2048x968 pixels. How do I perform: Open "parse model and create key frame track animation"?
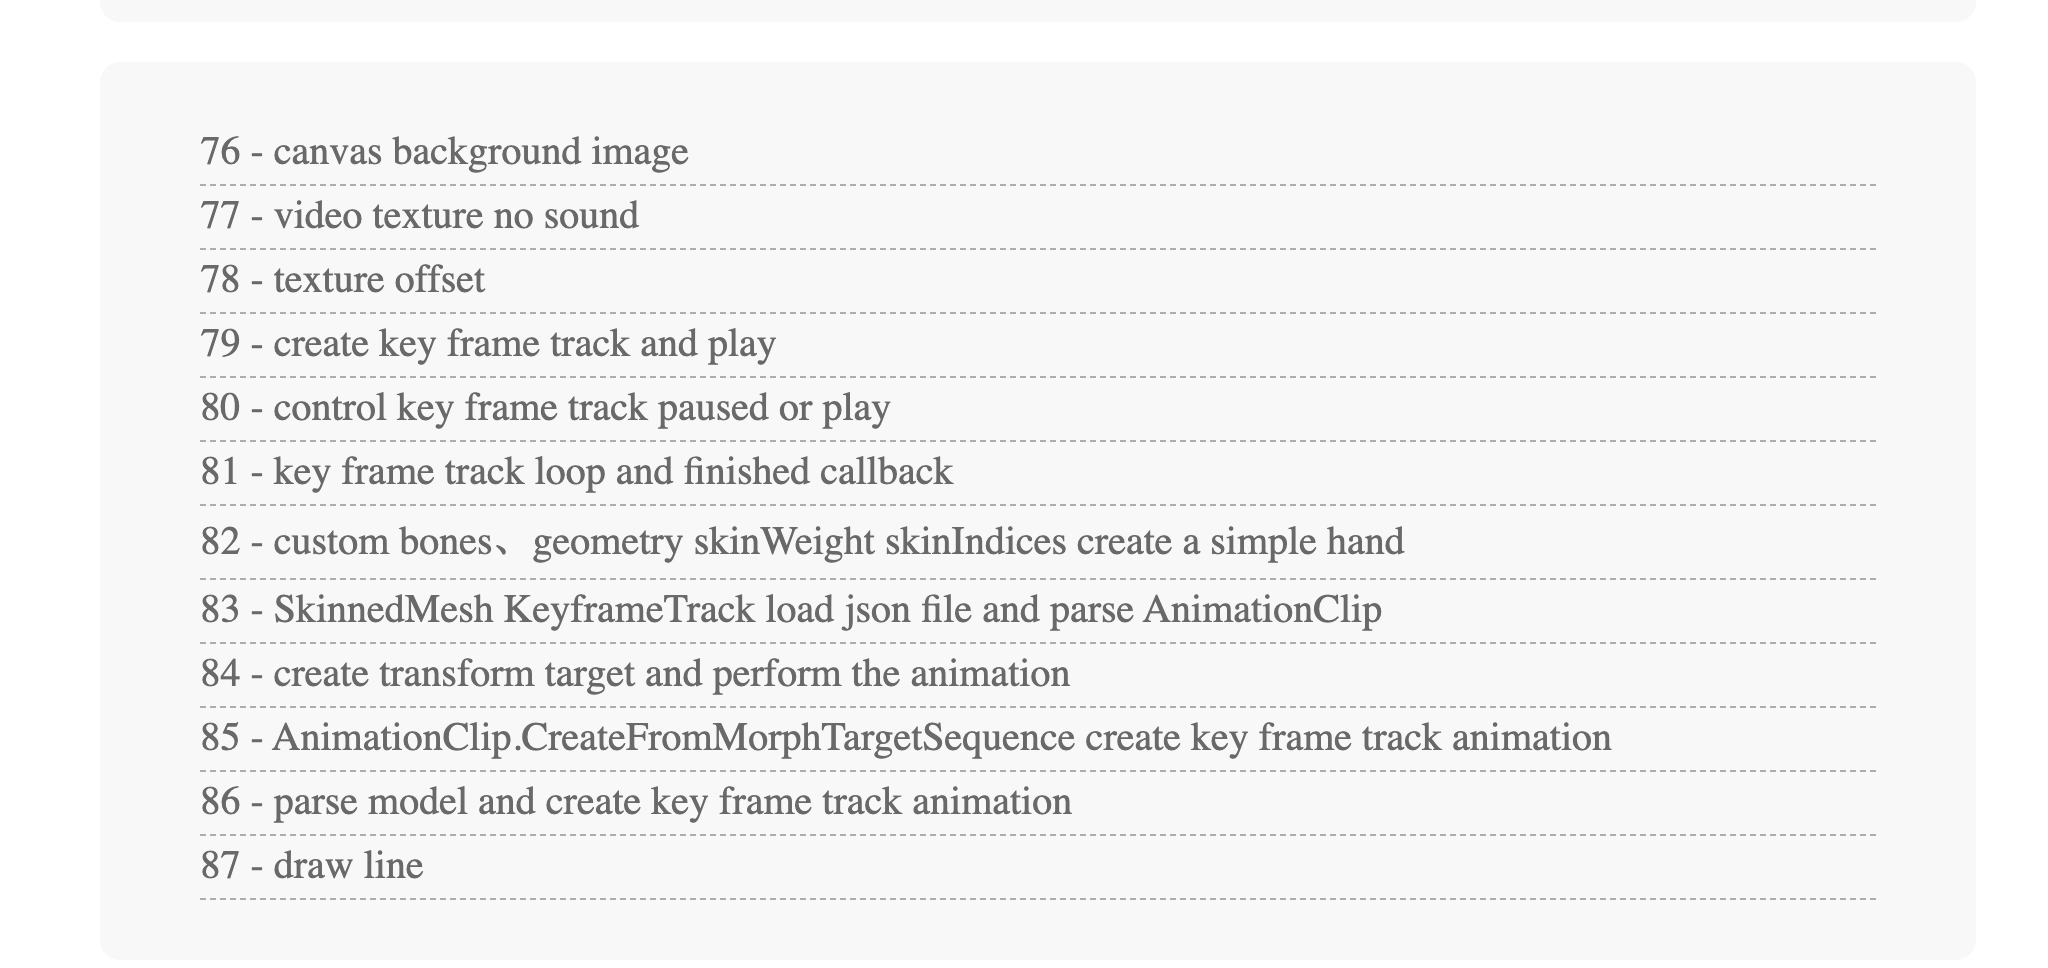click(636, 802)
